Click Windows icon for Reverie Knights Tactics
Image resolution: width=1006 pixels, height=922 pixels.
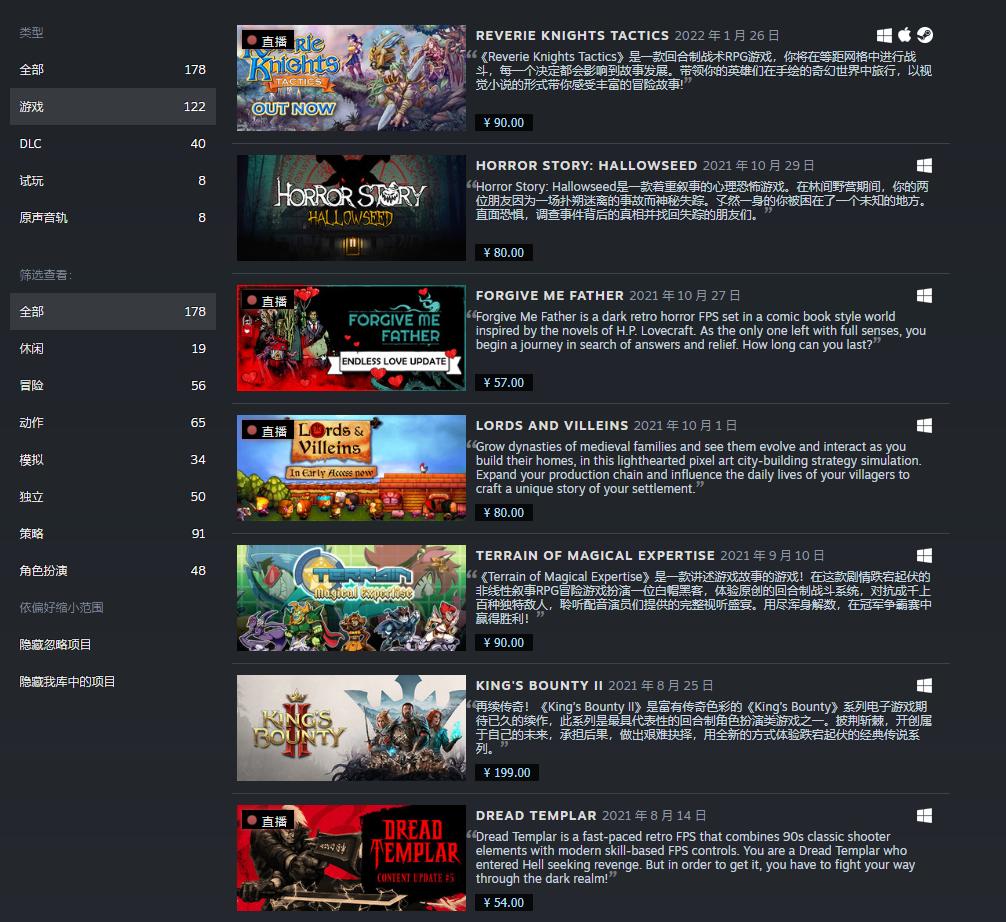point(884,35)
